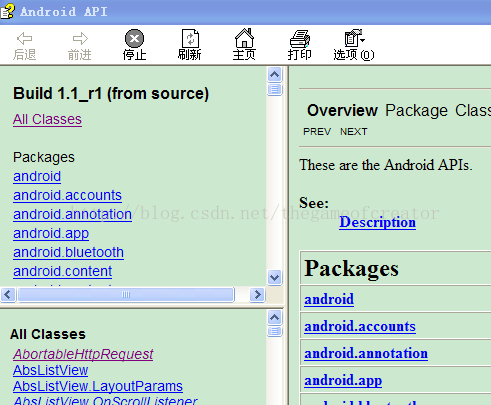Click NEXT in the navigation bar

(354, 132)
